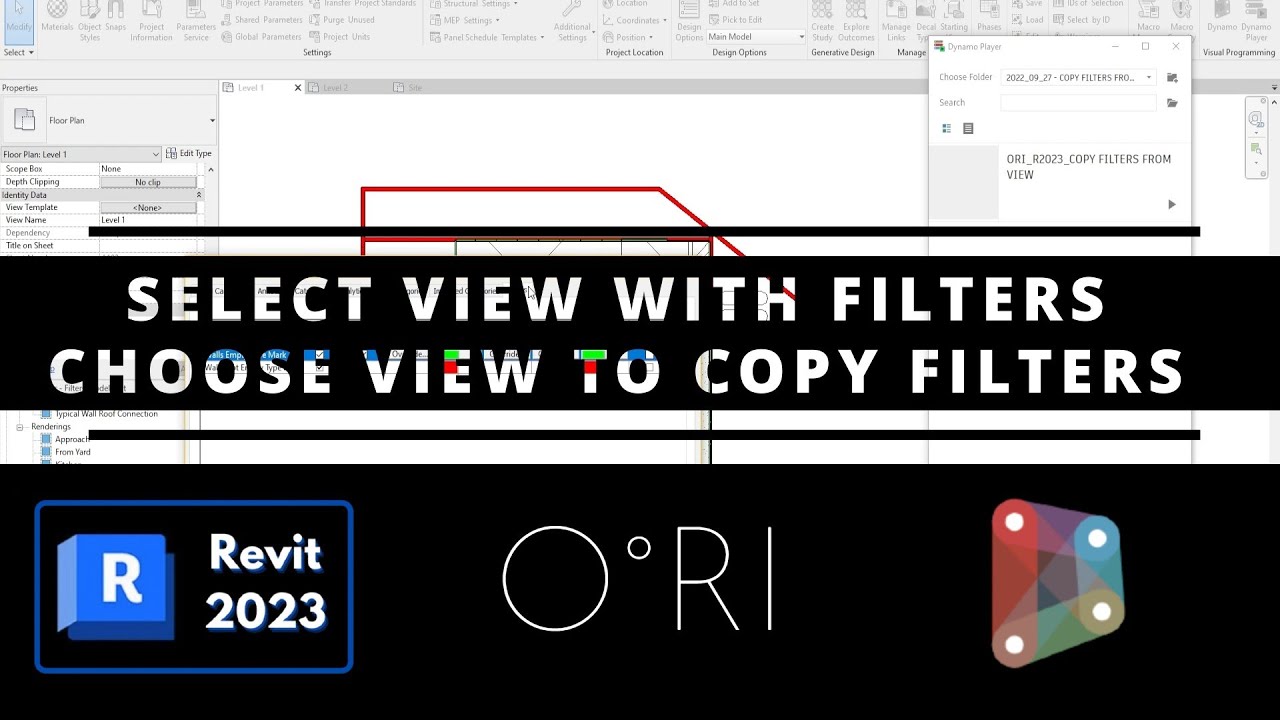The width and height of the screenshot is (1280, 720).
Task: Click the 2D navigation wheel icon
Action: click(x=1256, y=120)
